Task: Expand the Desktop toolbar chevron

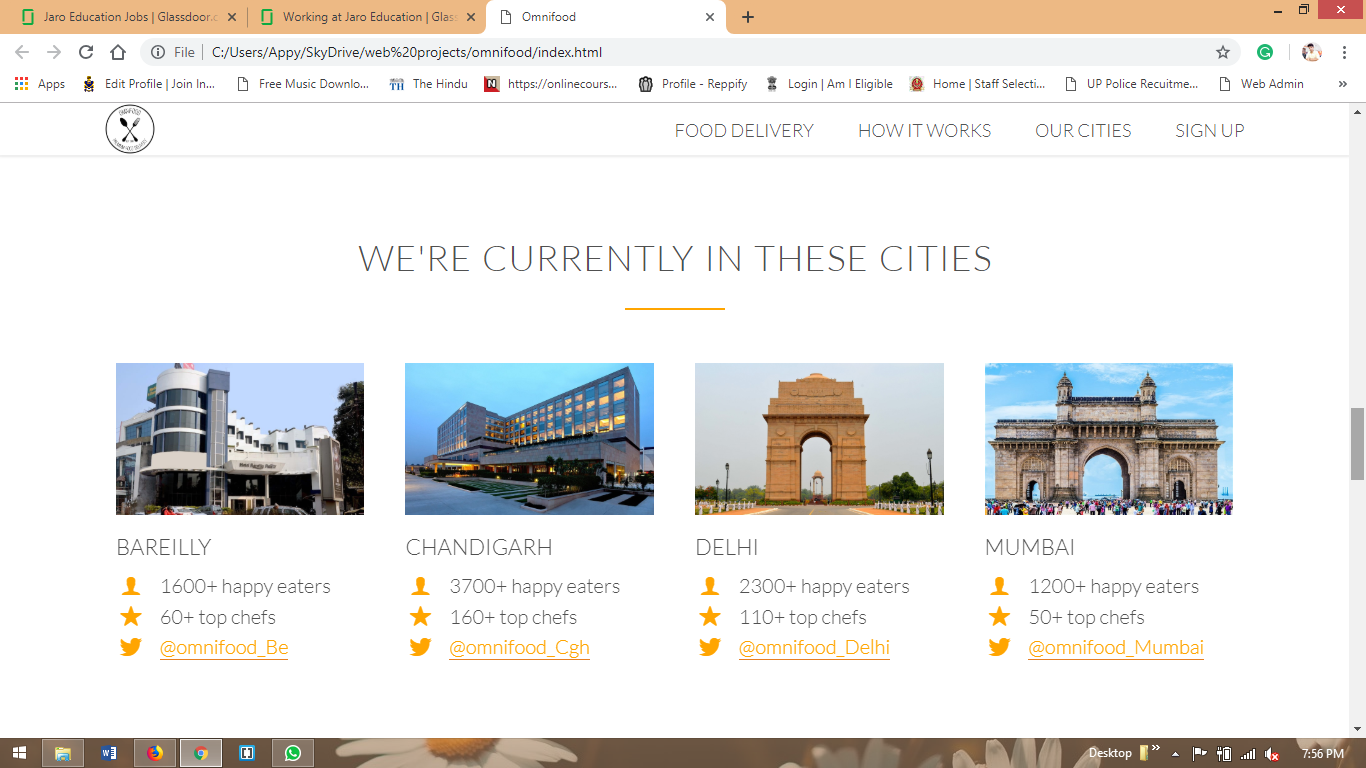Action: click(1156, 747)
